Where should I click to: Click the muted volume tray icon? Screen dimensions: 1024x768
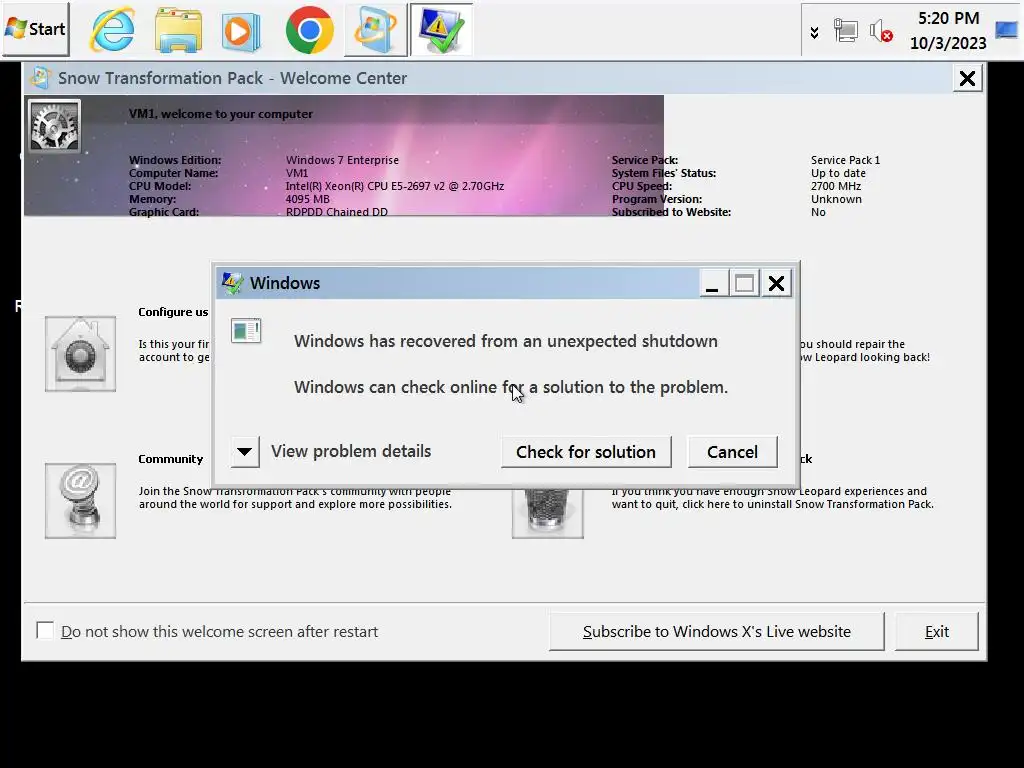pos(881,31)
